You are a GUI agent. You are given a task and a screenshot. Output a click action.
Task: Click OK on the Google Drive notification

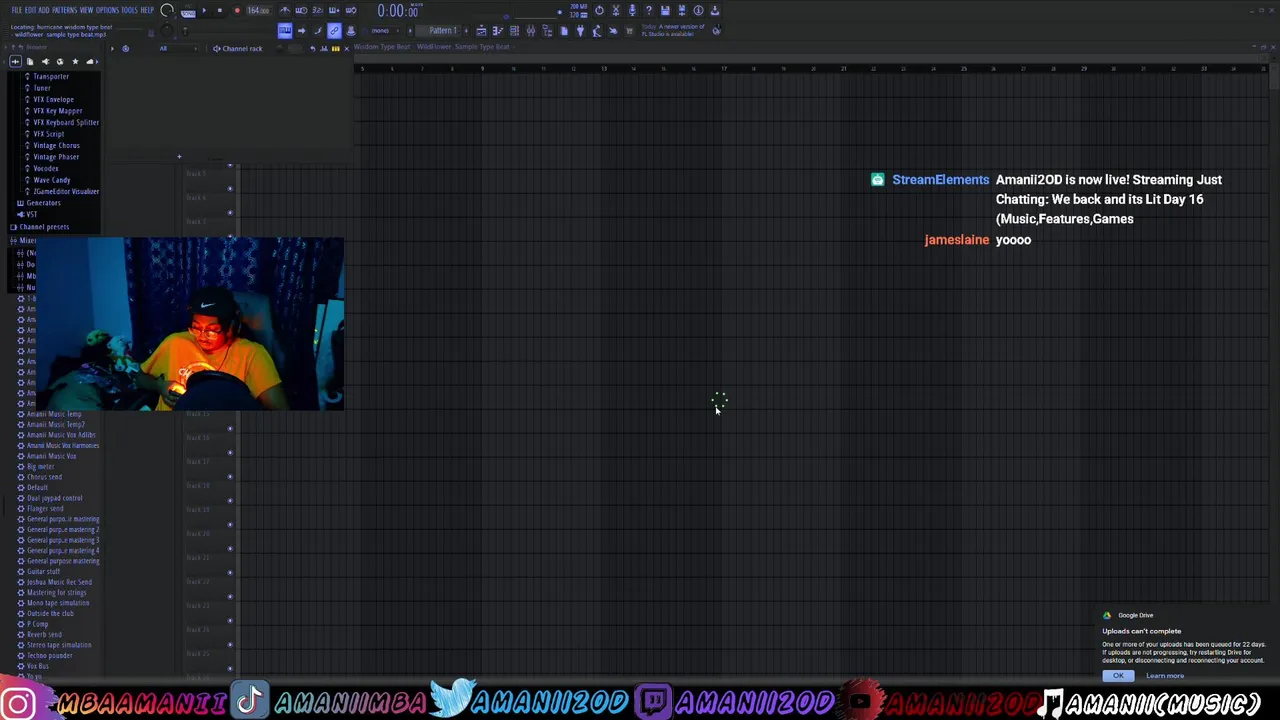pyautogui.click(x=1118, y=676)
